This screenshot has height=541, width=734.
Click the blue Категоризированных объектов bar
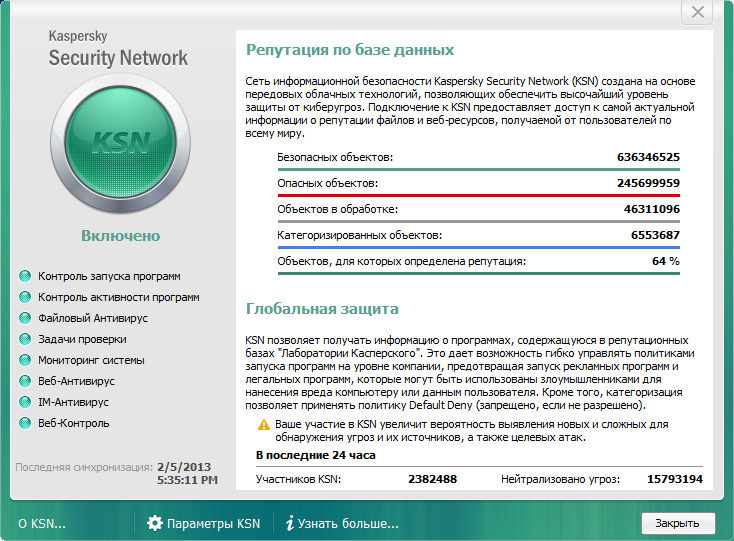478,247
